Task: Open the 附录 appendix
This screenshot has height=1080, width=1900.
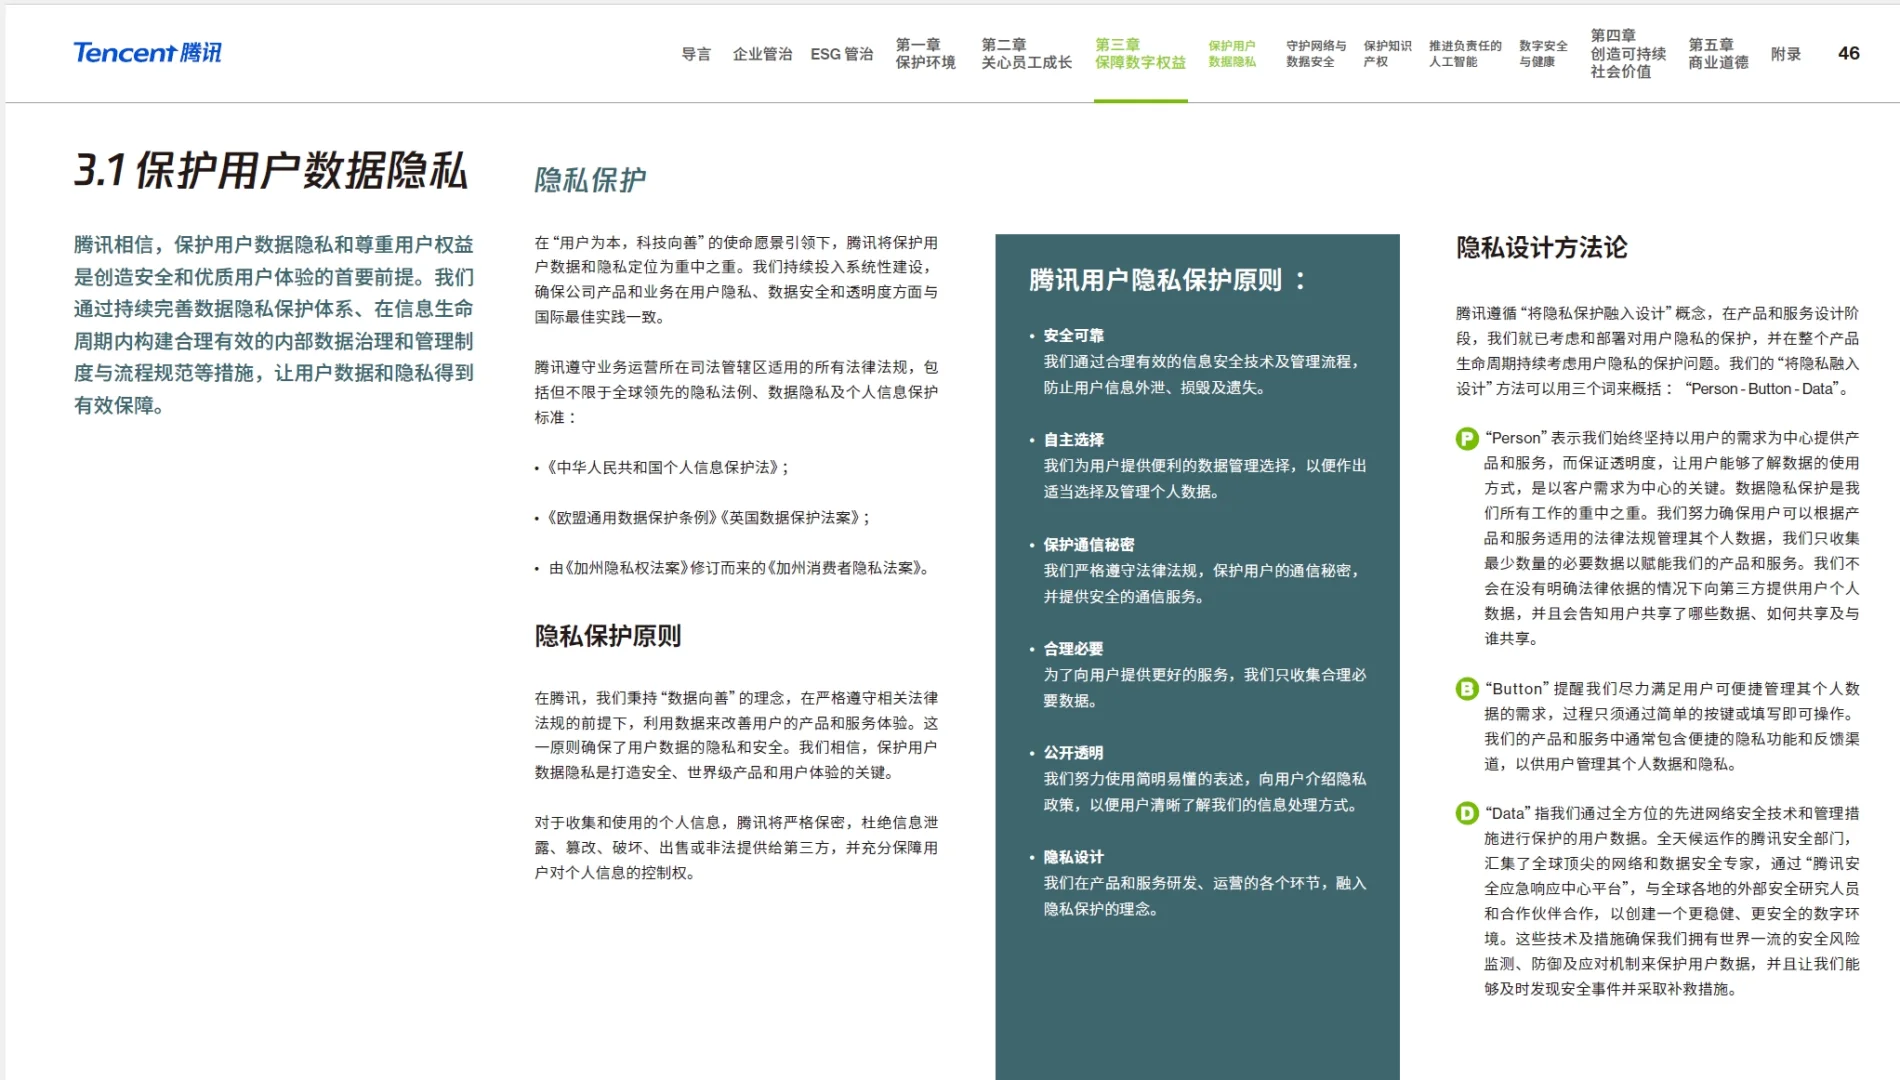Action: pos(1785,55)
